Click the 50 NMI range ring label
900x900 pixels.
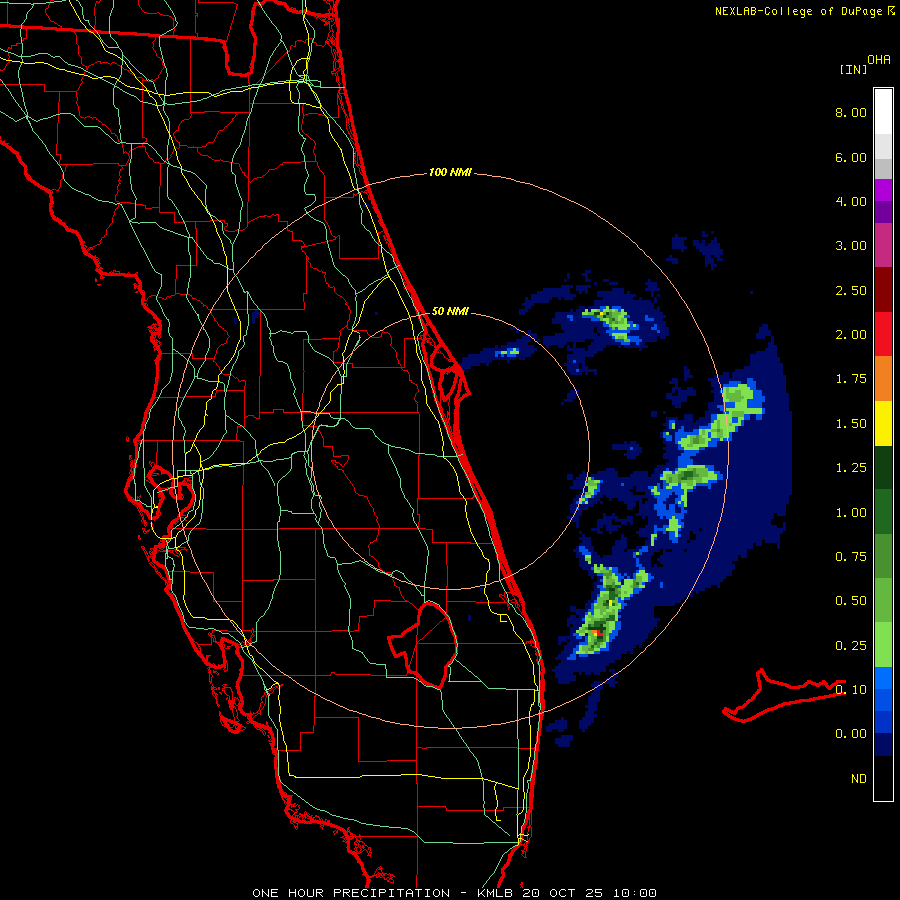click(x=450, y=311)
